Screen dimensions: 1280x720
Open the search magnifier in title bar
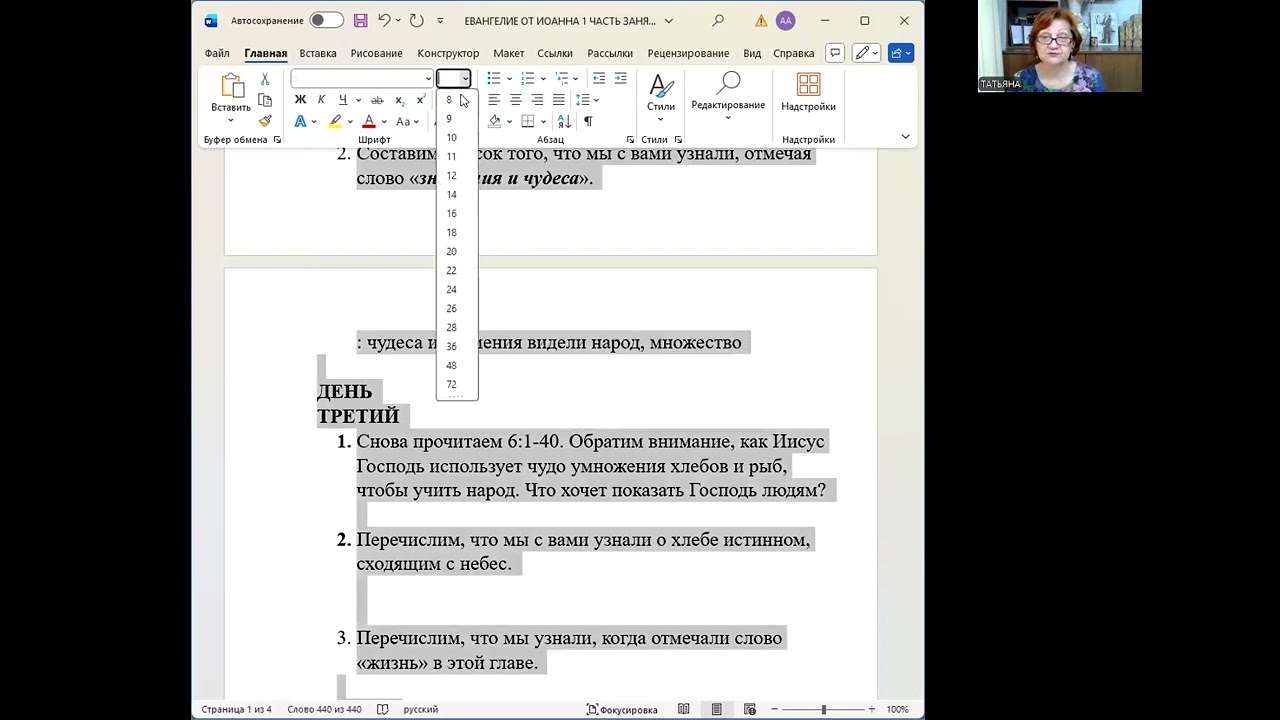pos(718,20)
